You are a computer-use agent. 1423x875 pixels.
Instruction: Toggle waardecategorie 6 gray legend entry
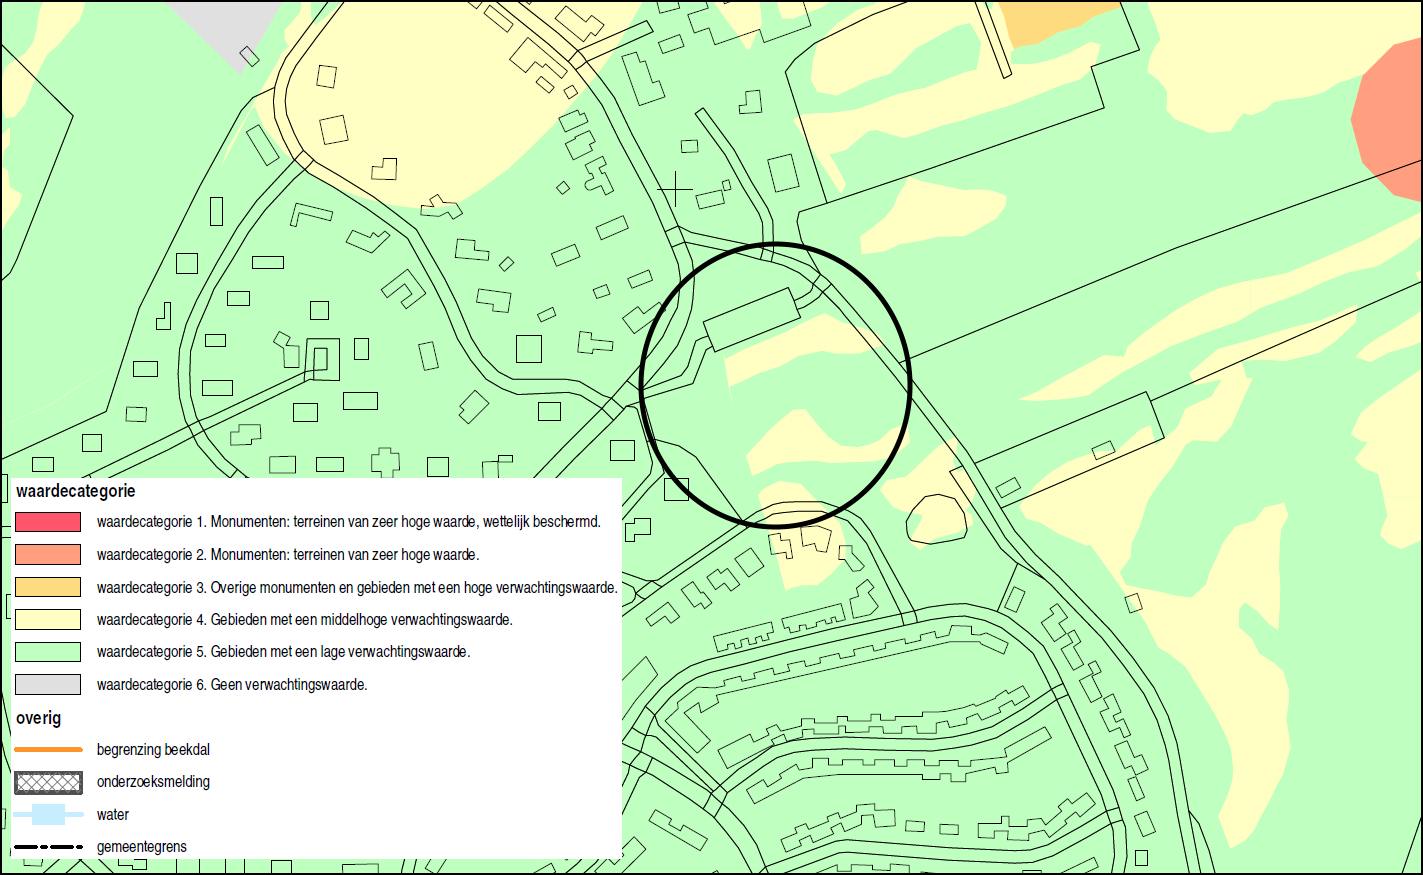(47, 684)
